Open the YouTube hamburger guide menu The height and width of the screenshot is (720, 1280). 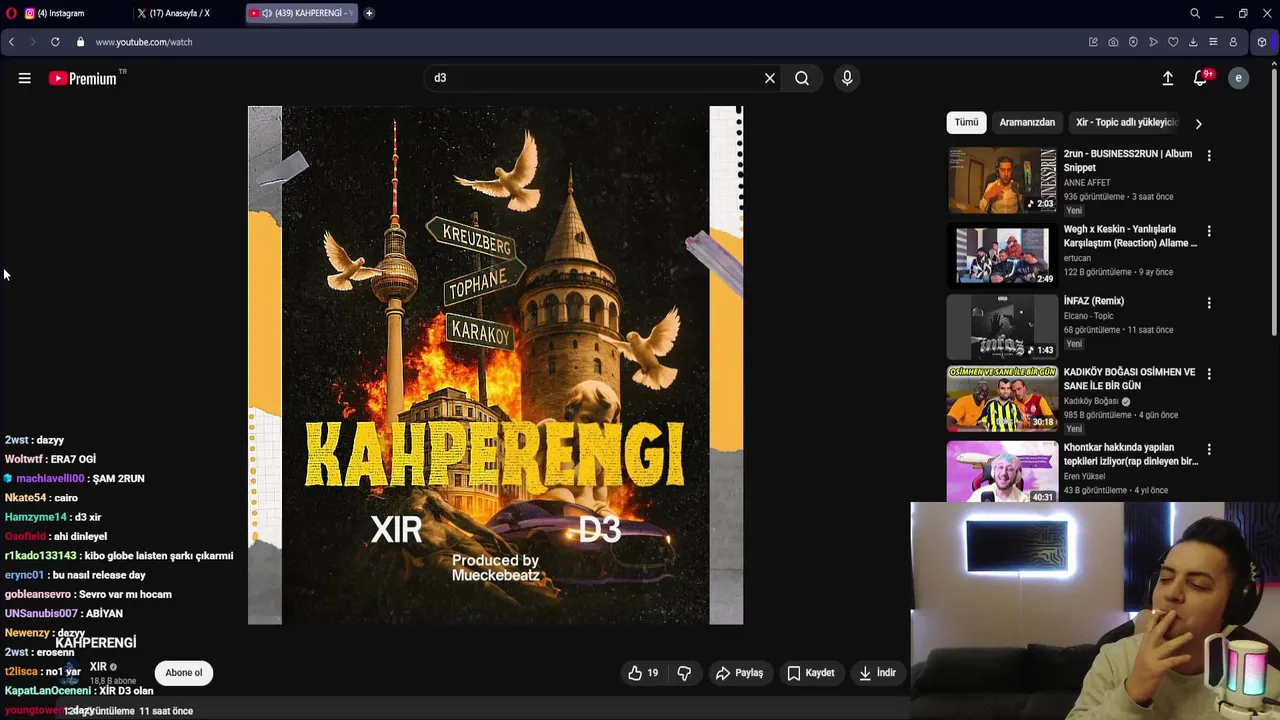coord(24,78)
